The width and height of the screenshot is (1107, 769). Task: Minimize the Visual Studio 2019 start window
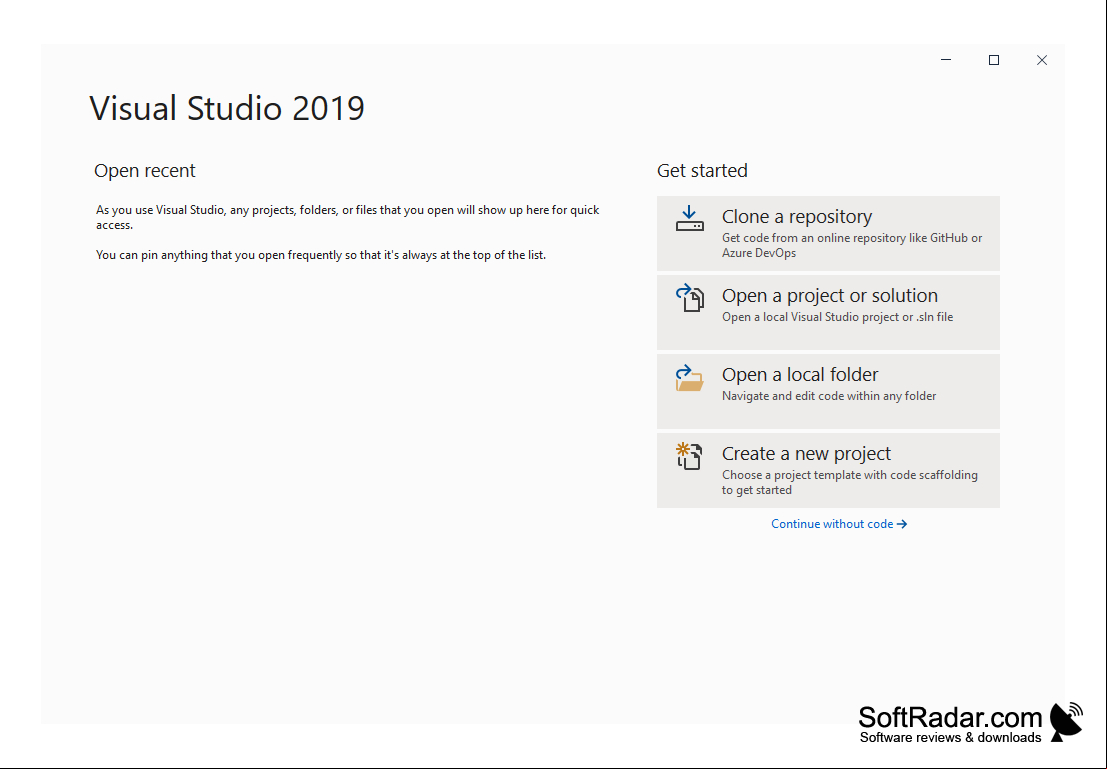(x=946, y=60)
